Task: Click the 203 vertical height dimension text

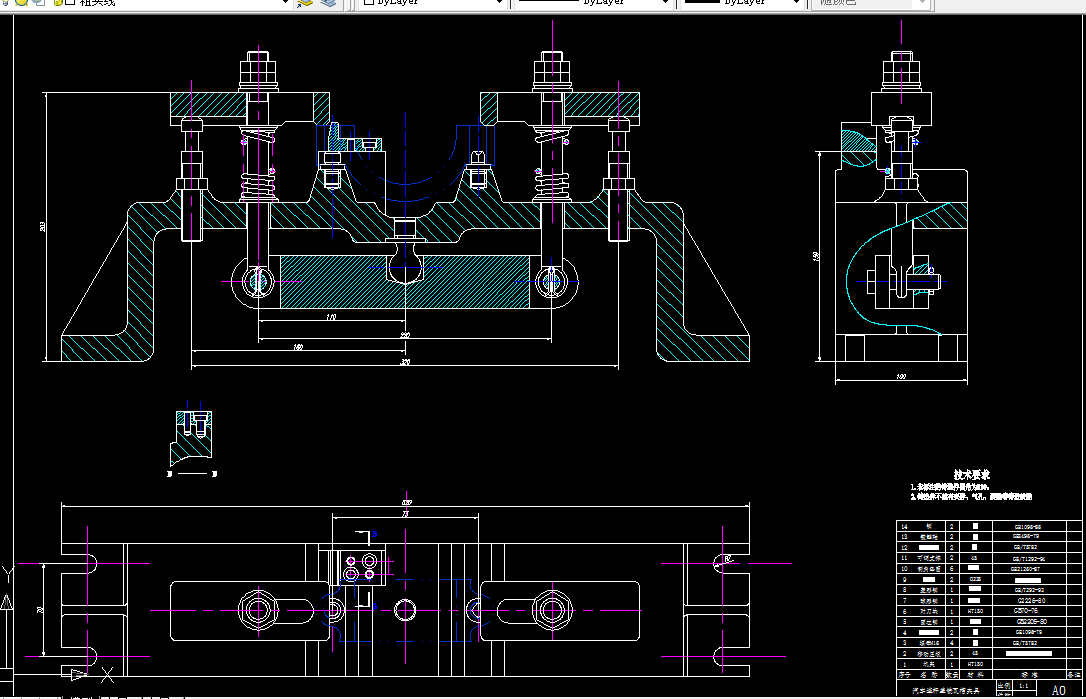Action: 42,227
